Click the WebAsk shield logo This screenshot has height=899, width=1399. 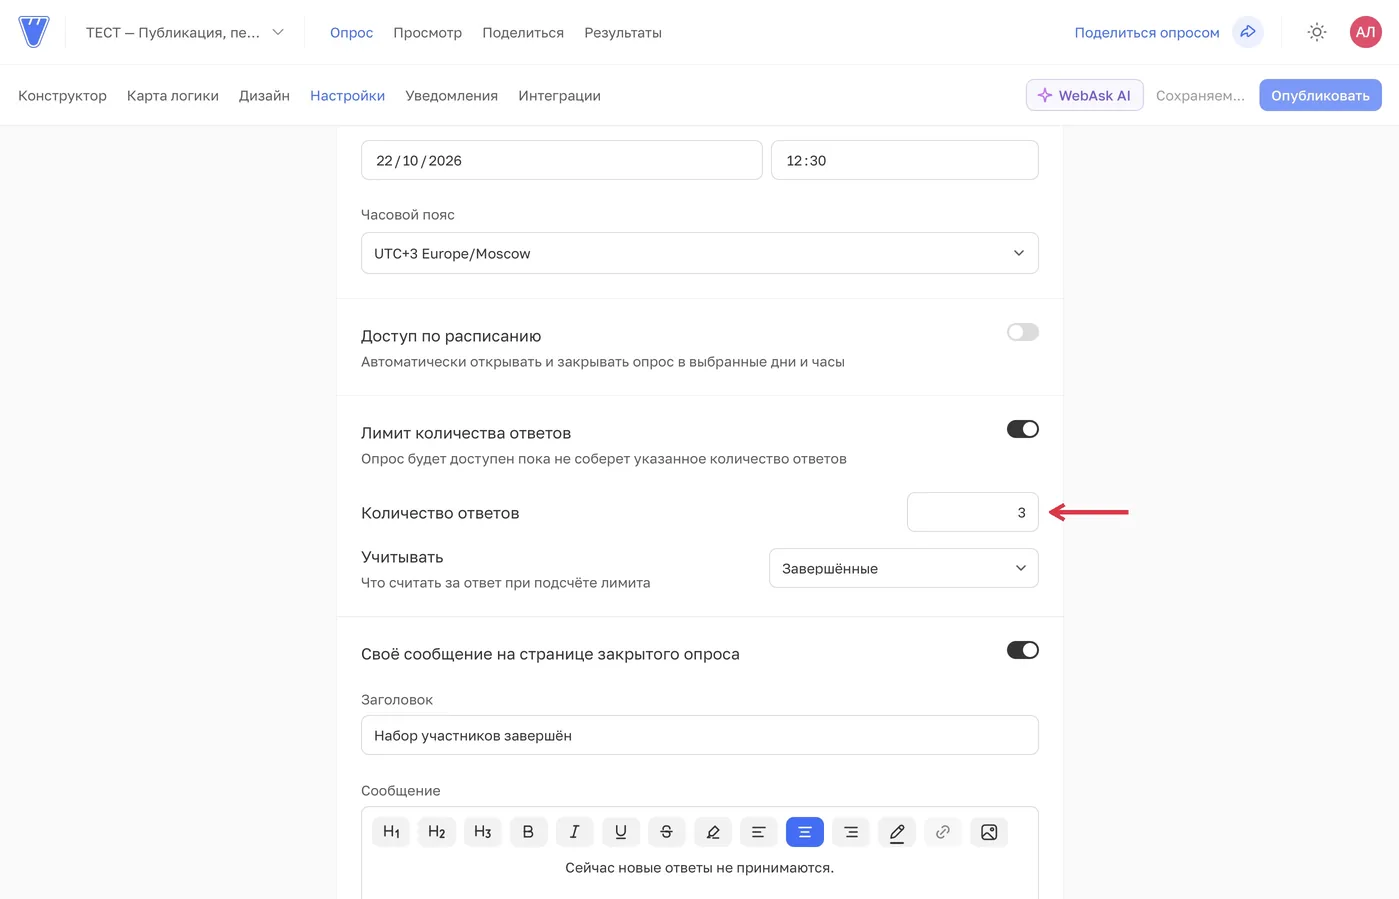34,32
